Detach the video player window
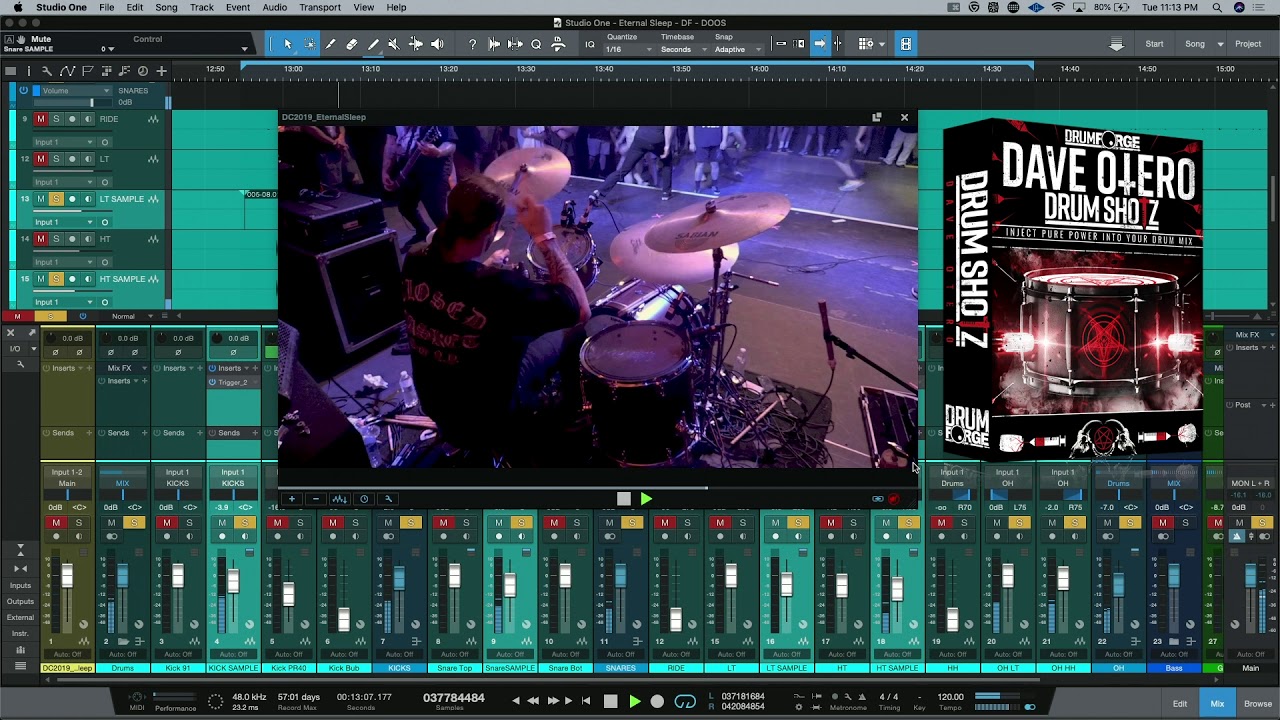Image resolution: width=1280 pixels, height=720 pixels. coord(877,117)
